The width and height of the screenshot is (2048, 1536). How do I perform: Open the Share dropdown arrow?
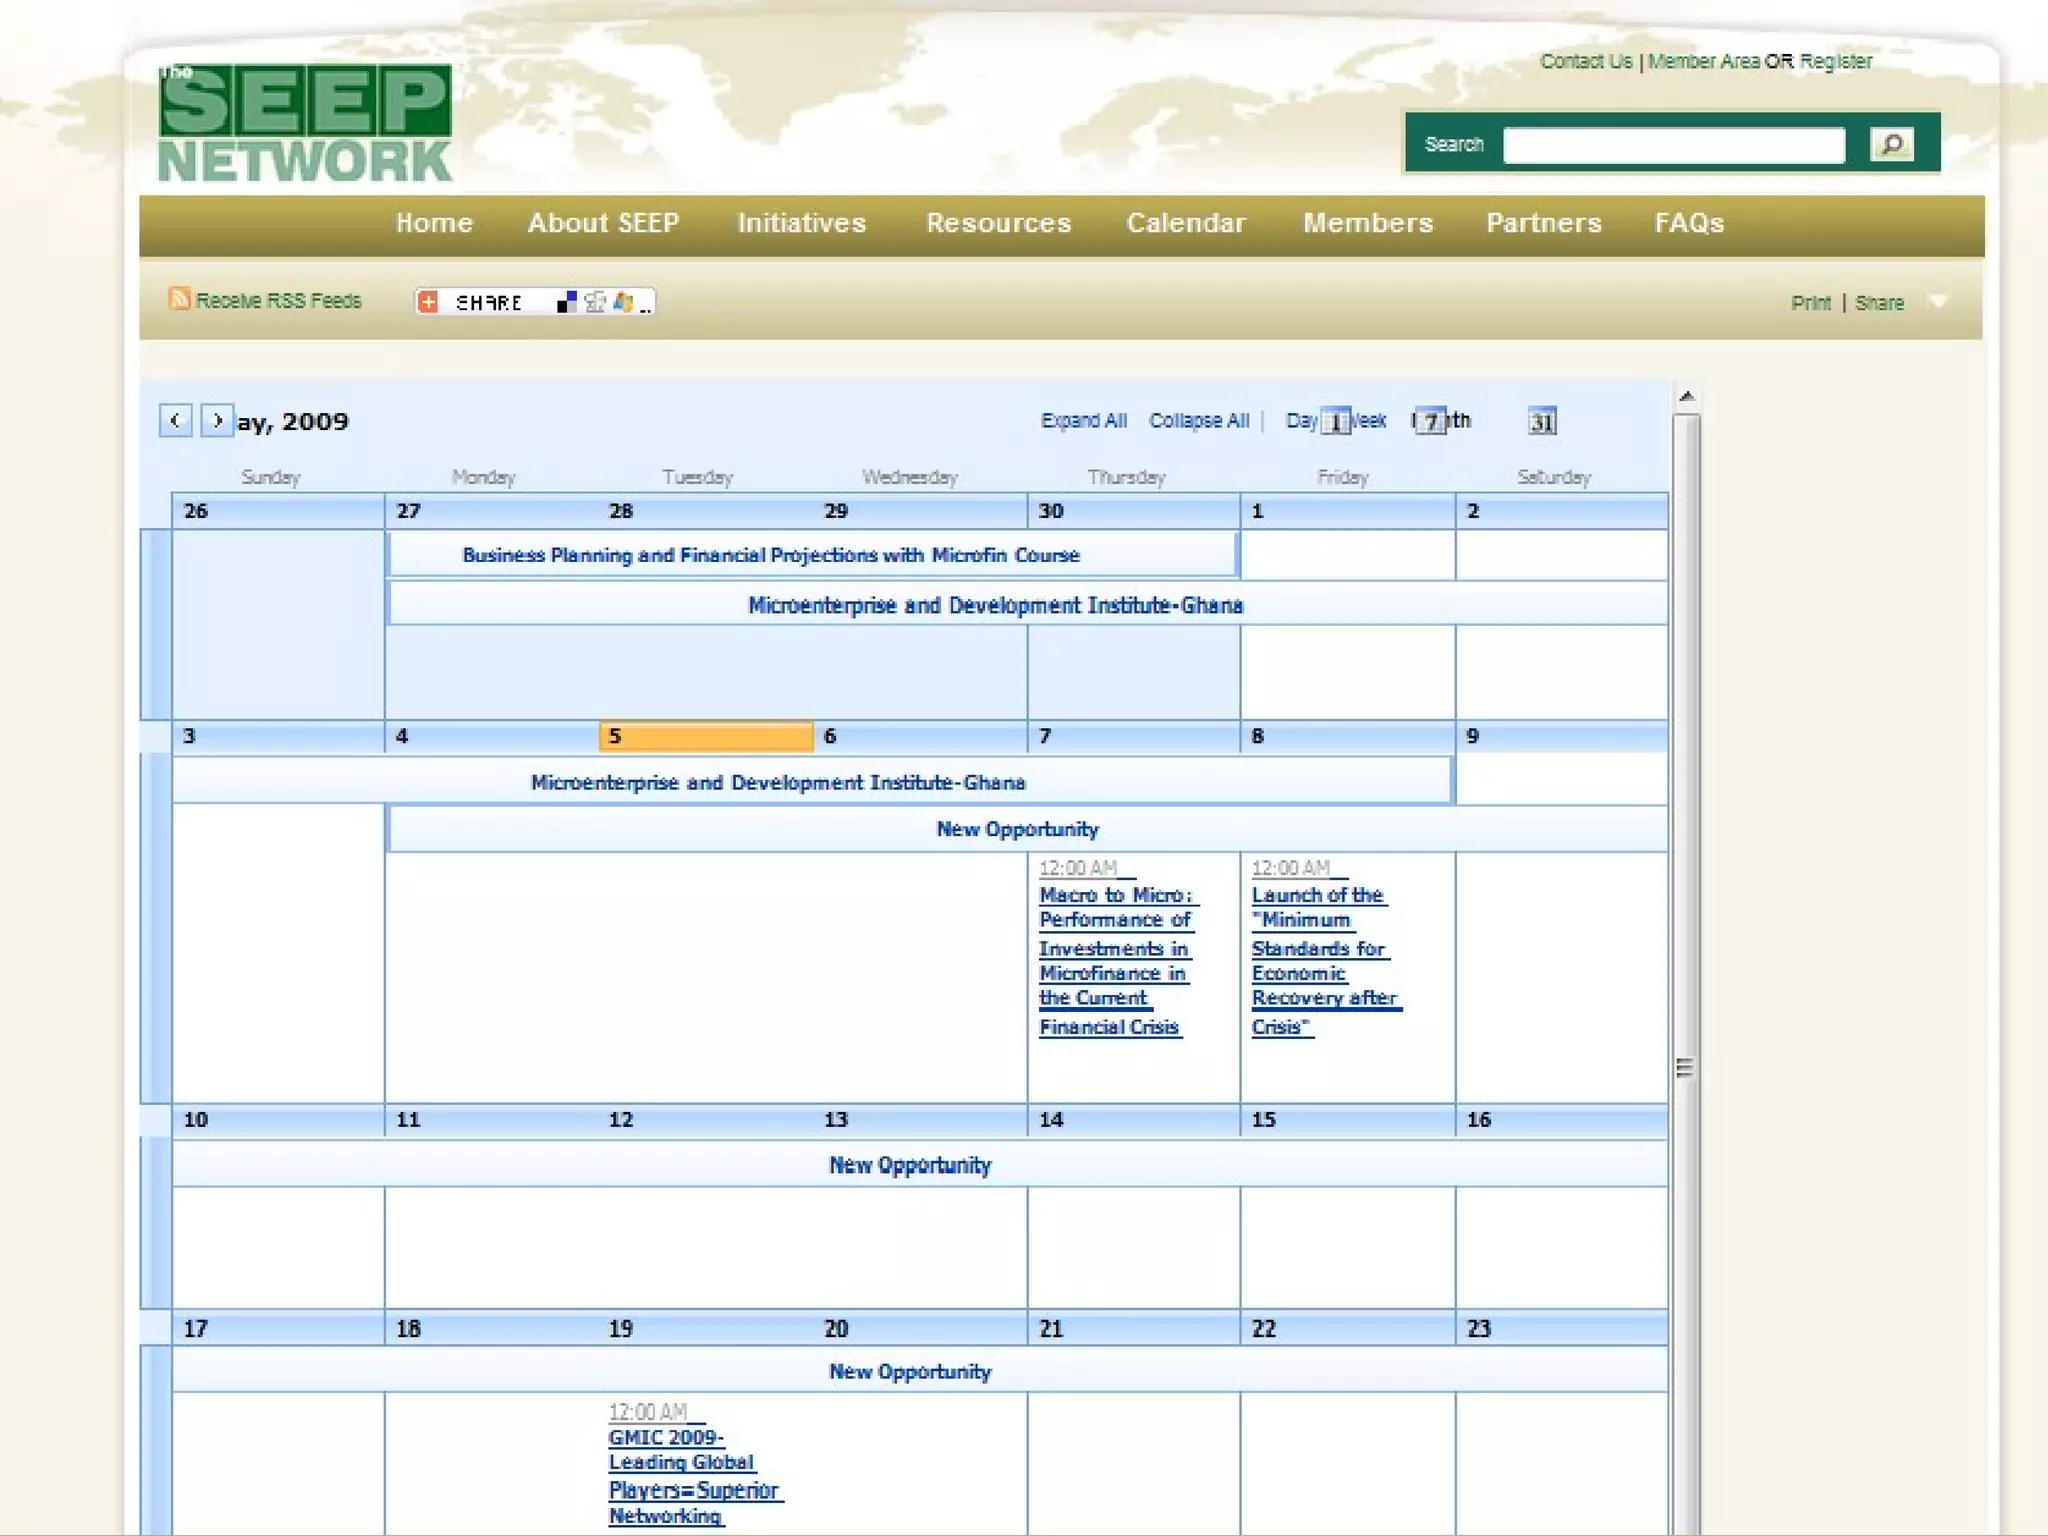point(1938,301)
